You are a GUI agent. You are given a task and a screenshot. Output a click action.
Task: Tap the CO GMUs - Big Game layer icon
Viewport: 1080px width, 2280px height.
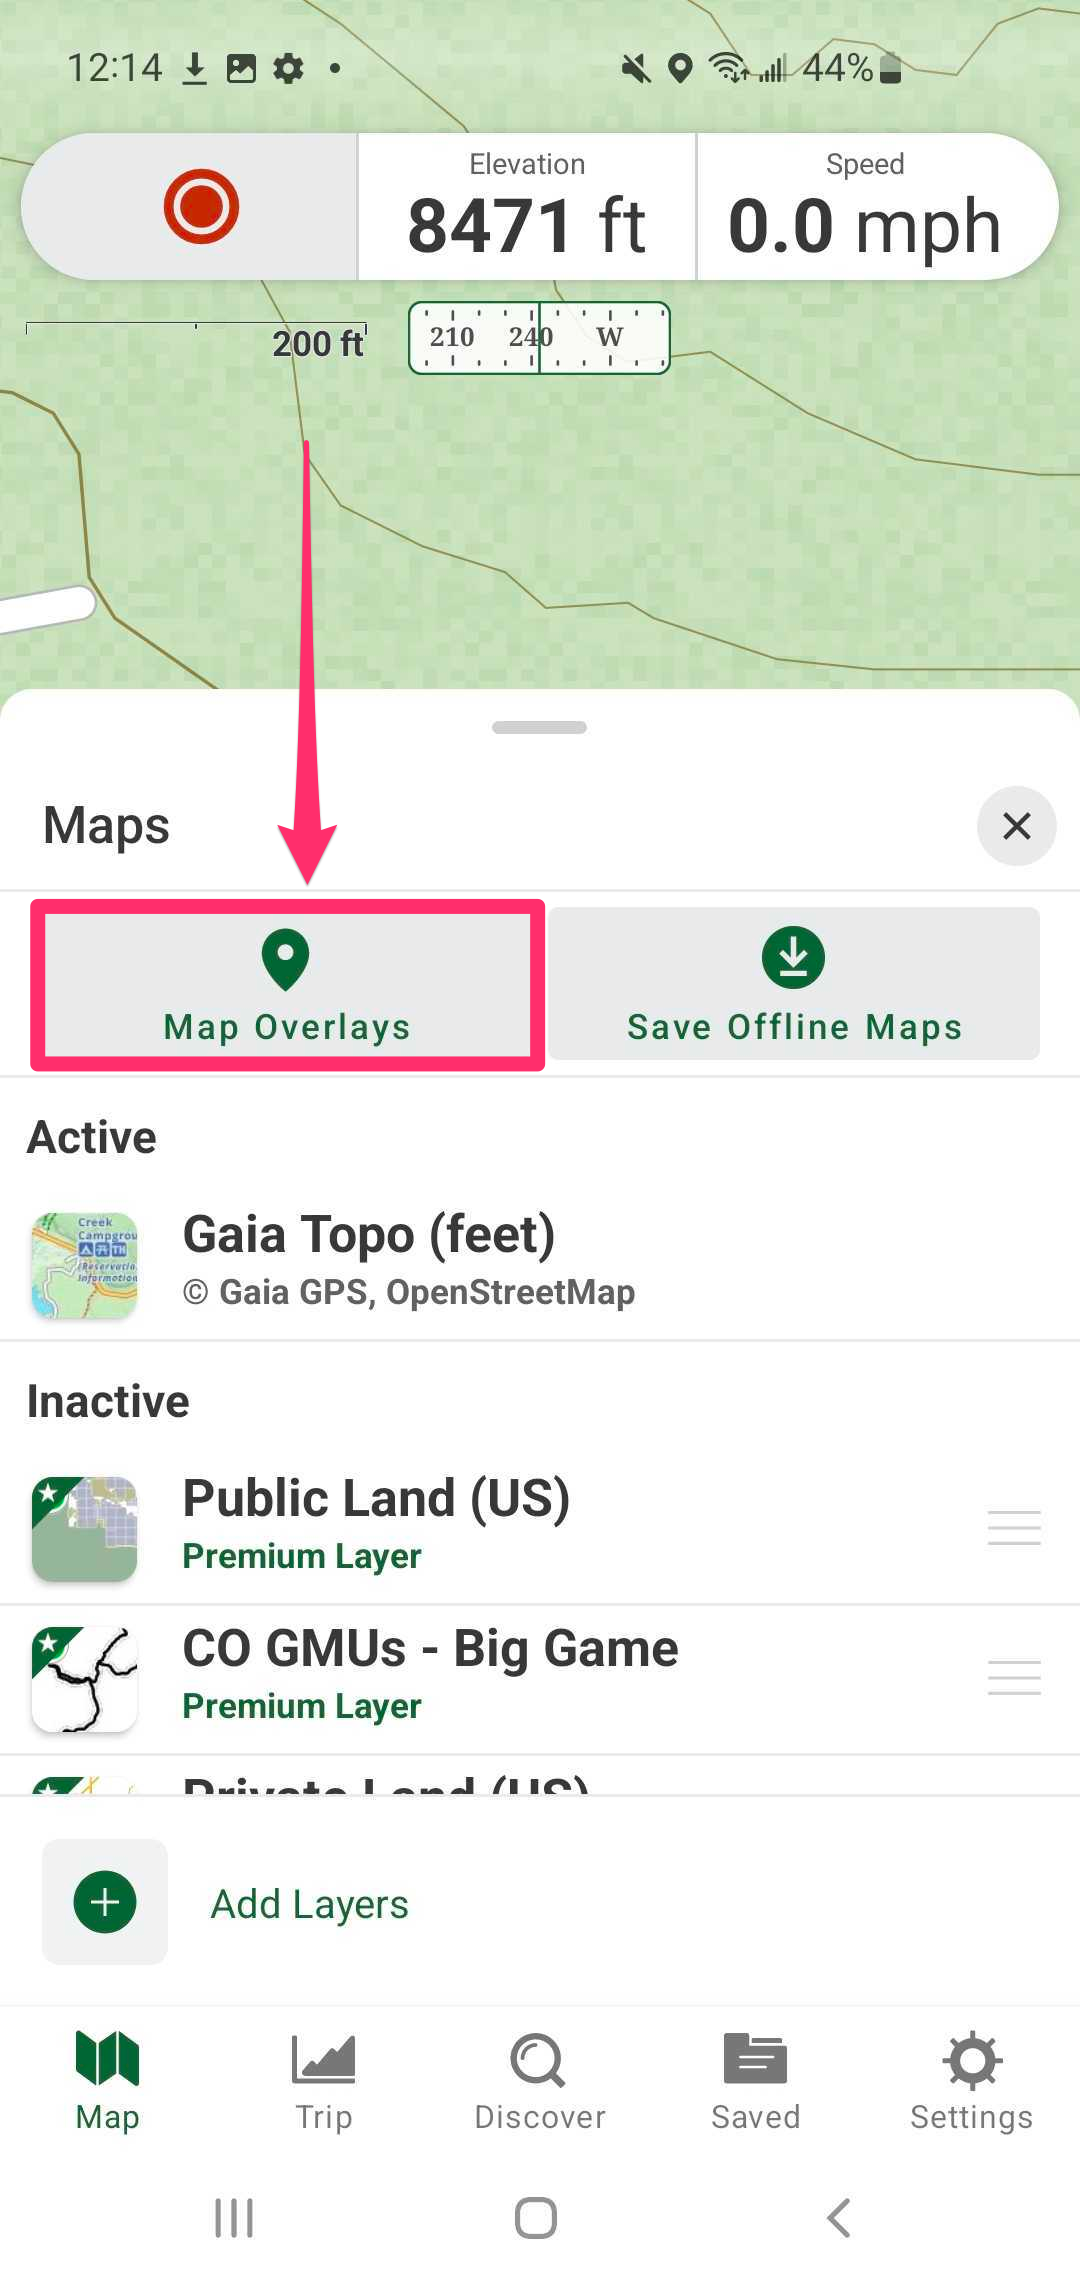pos(85,1679)
